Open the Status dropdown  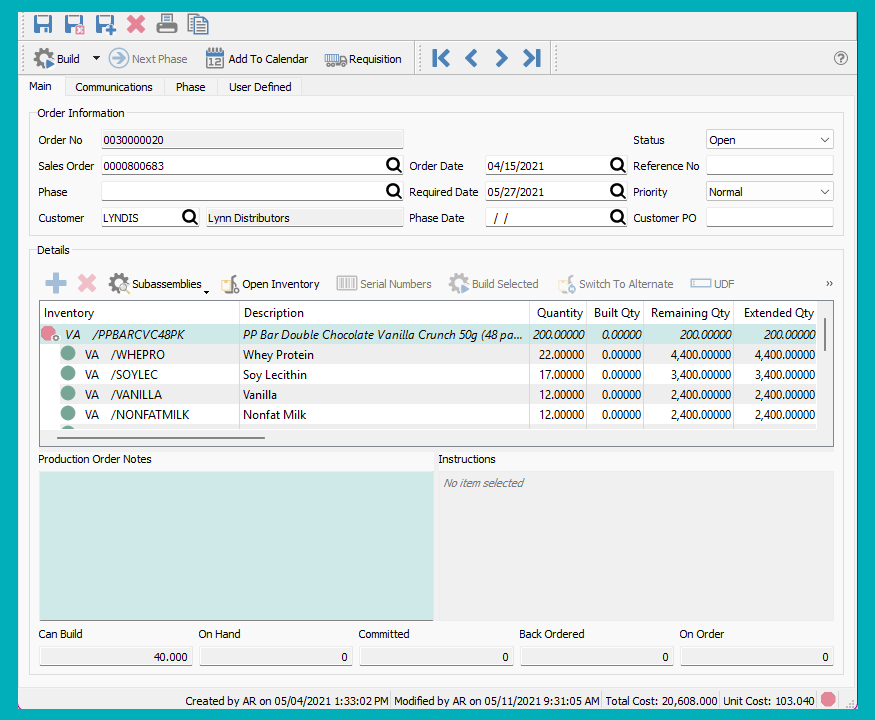click(770, 140)
